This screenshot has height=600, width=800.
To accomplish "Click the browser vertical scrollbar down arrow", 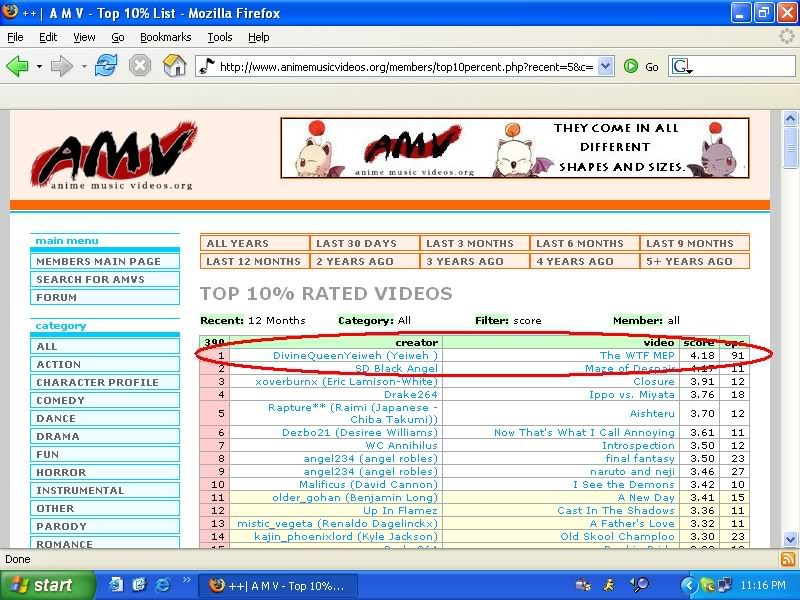I will click(791, 541).
